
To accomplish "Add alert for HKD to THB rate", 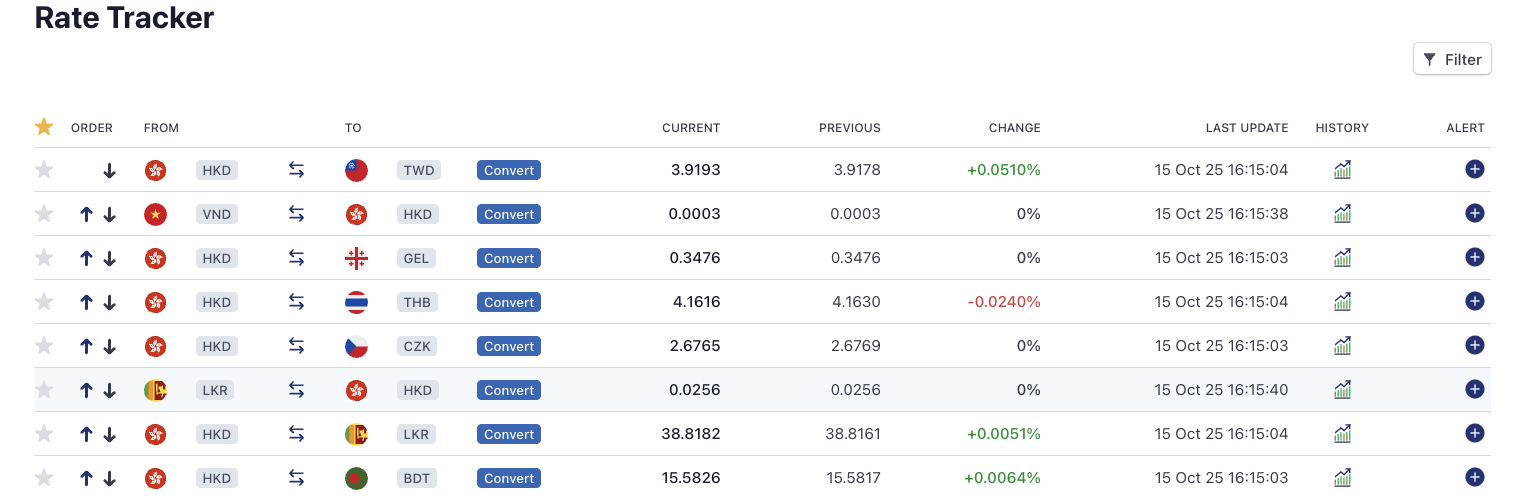I will click(x=1474, y=301).
